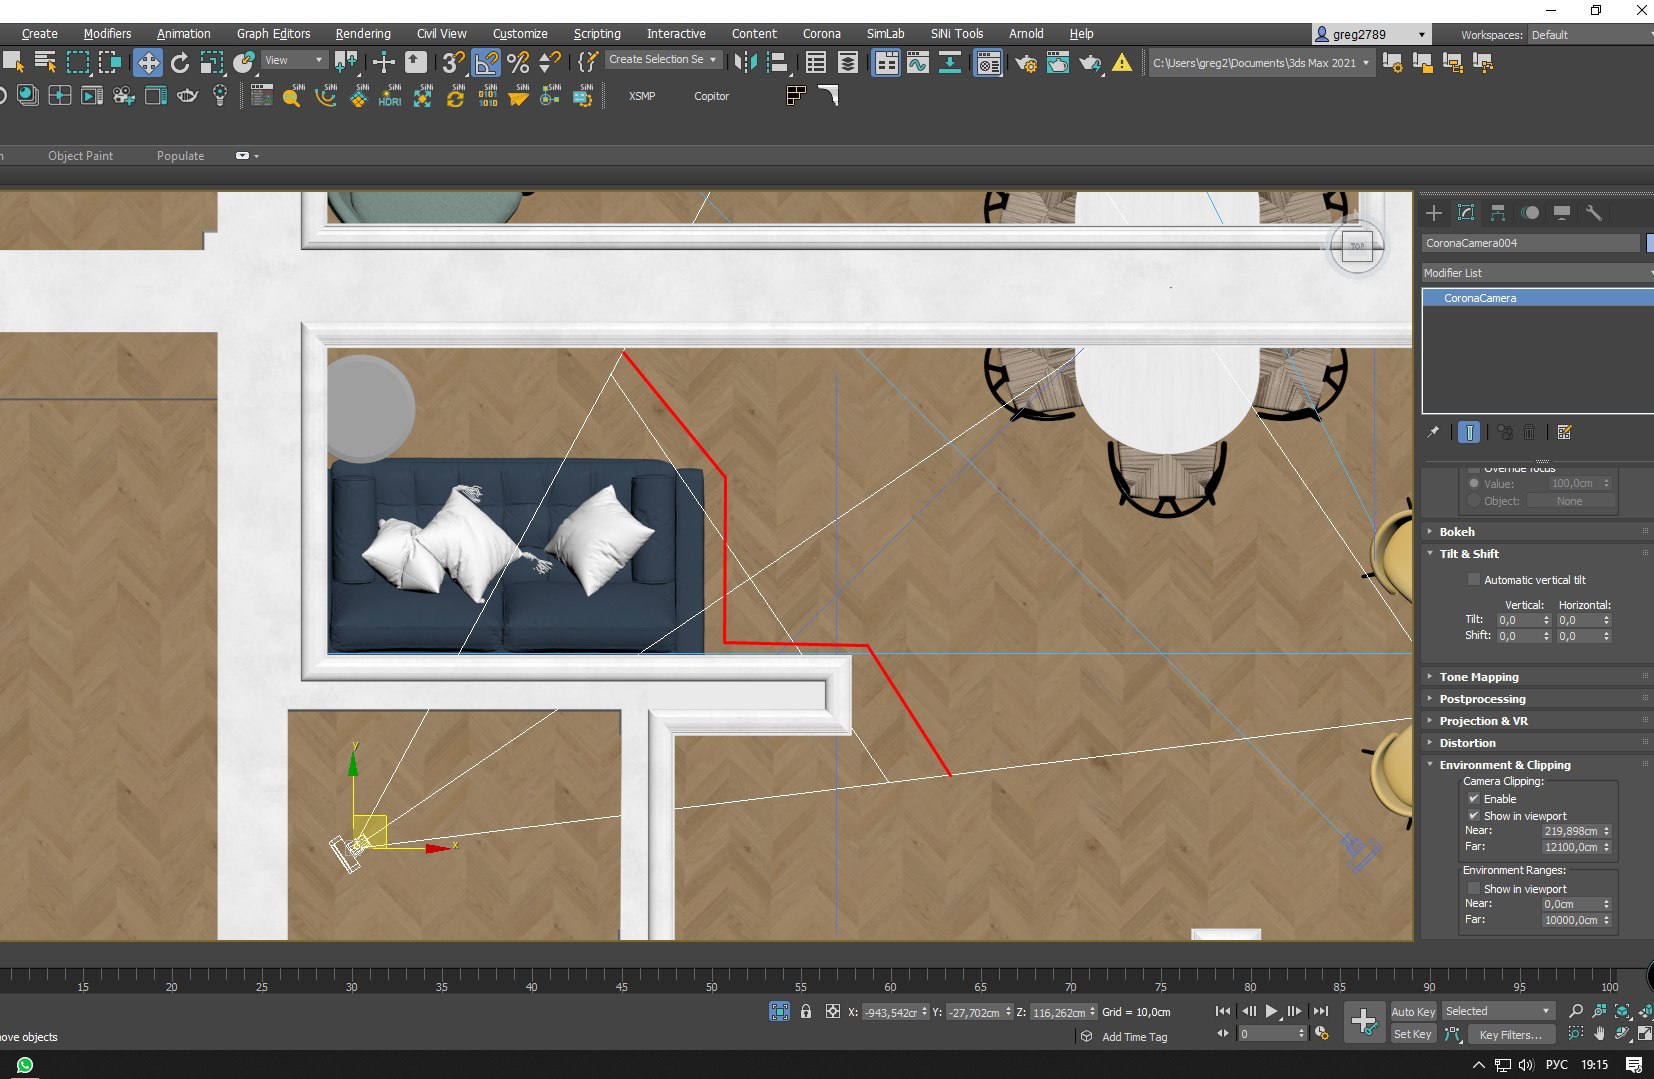Screen dimensions: 1654x1079
Task: Open the Create panel plus icon
Action: pos(1434,212)
